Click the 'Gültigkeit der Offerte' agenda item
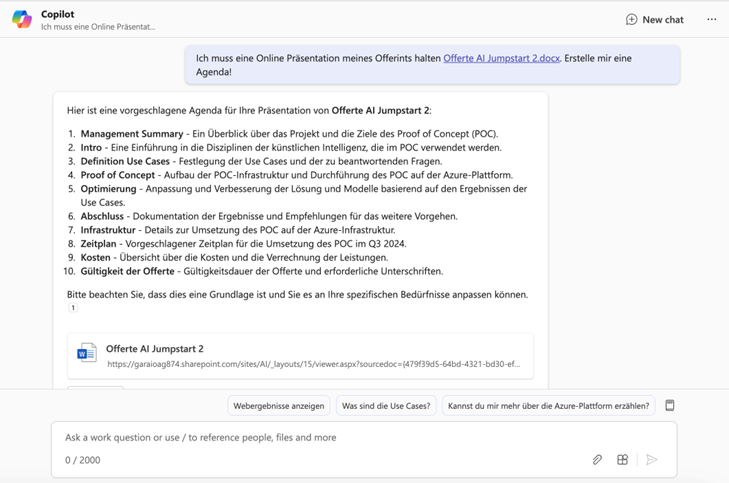This screenshot has height=483, width=729. 127,271
